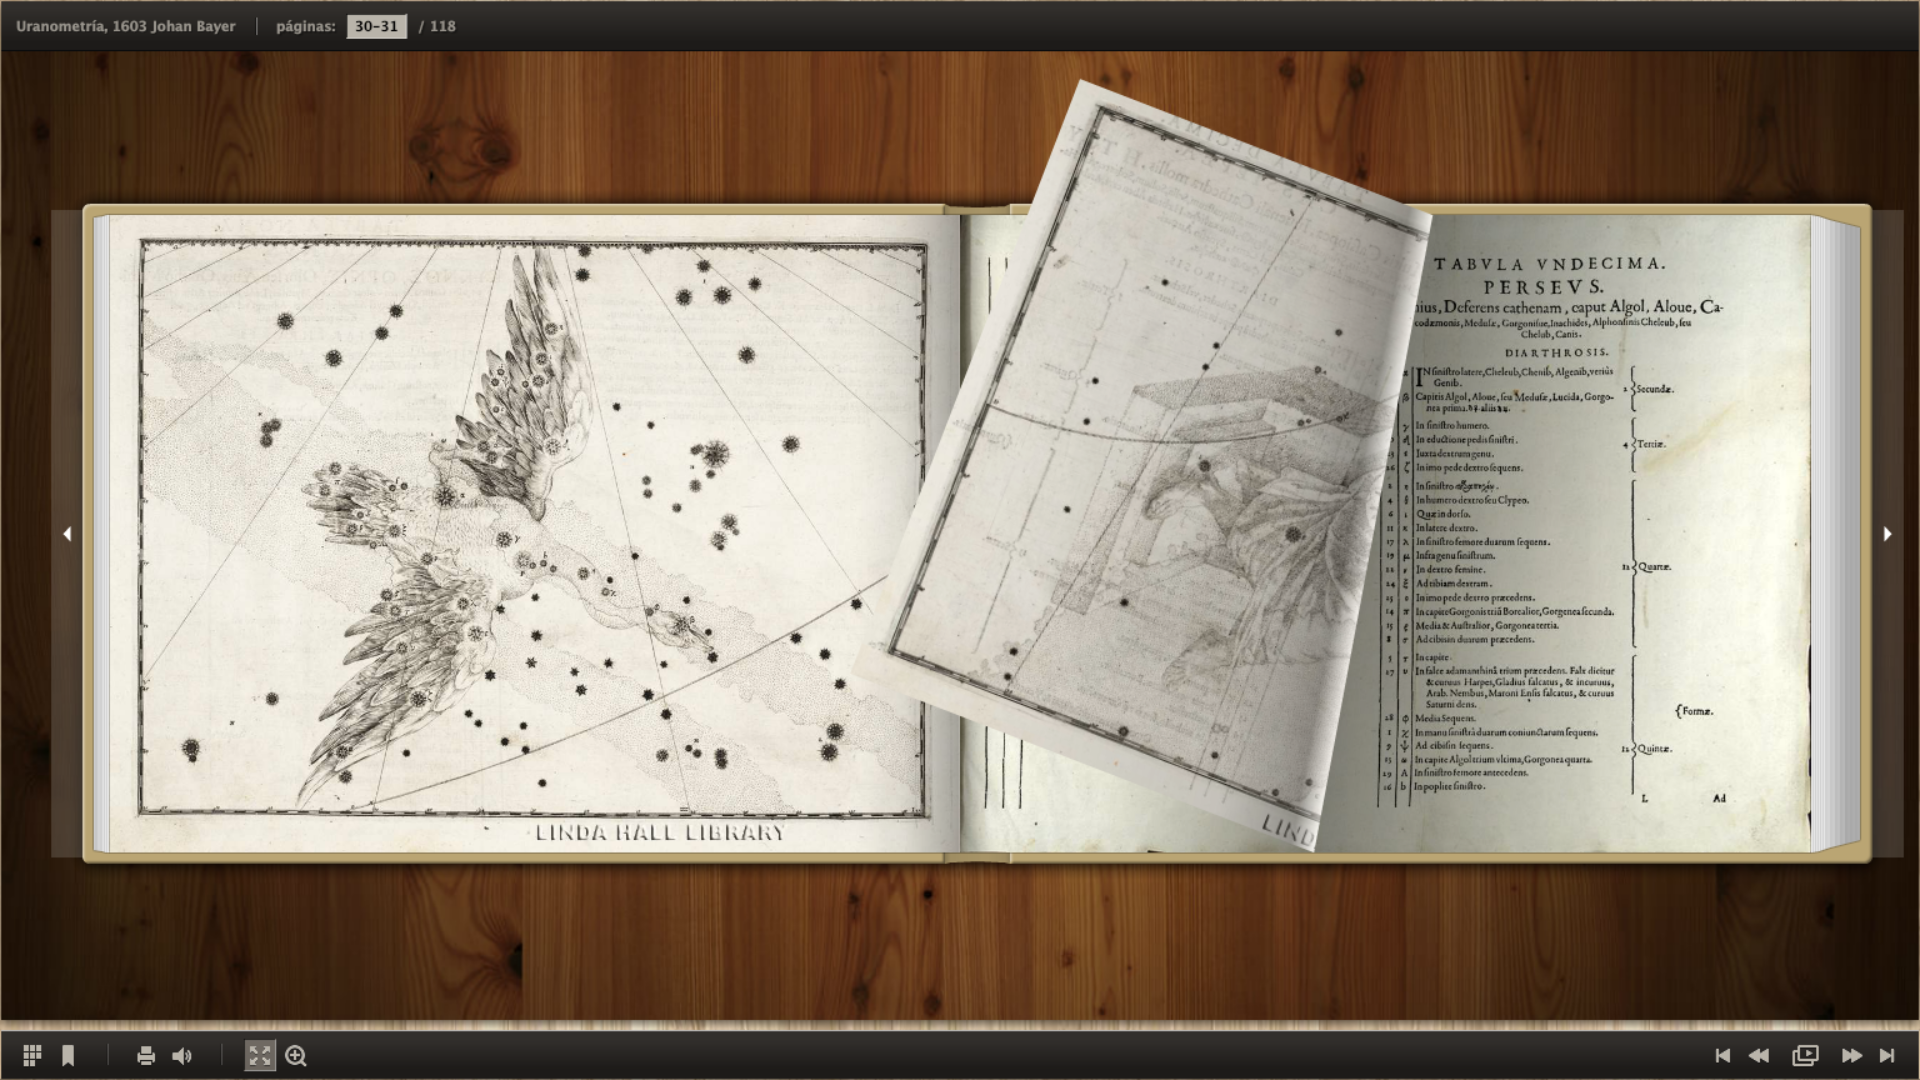1920x1080 pixels.
Task: Flip to the previous page with the left arrow
Action: (x=67, y=534)
